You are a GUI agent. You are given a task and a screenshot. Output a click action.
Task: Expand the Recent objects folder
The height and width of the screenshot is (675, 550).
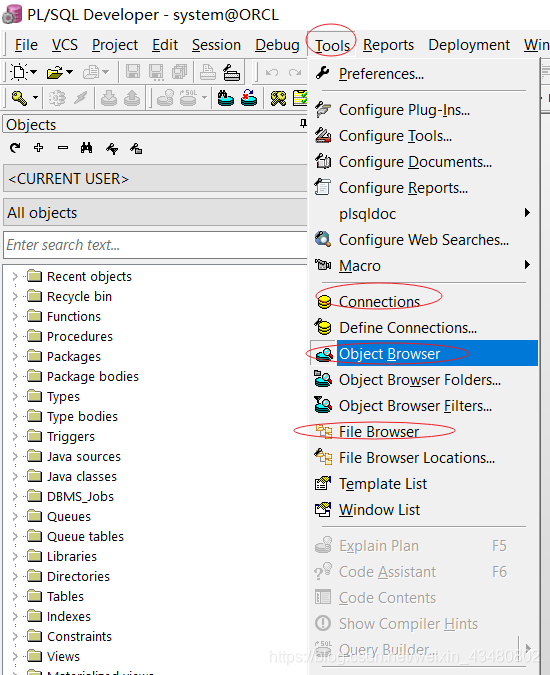(15, 276)
